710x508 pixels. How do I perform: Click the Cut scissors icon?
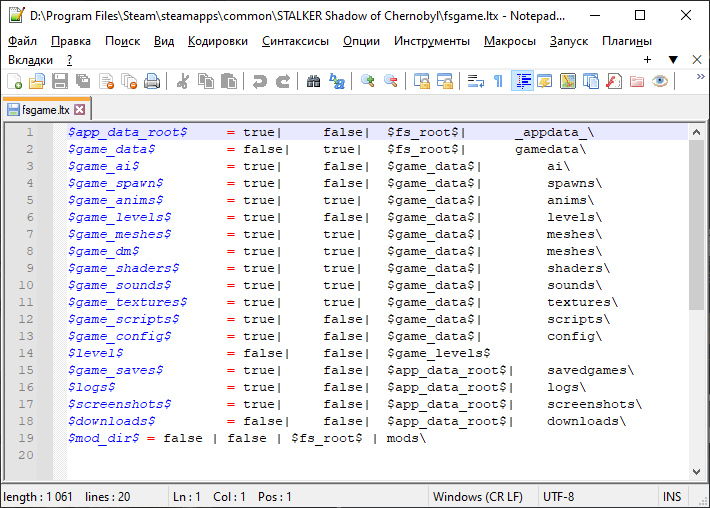coord(183,81)
